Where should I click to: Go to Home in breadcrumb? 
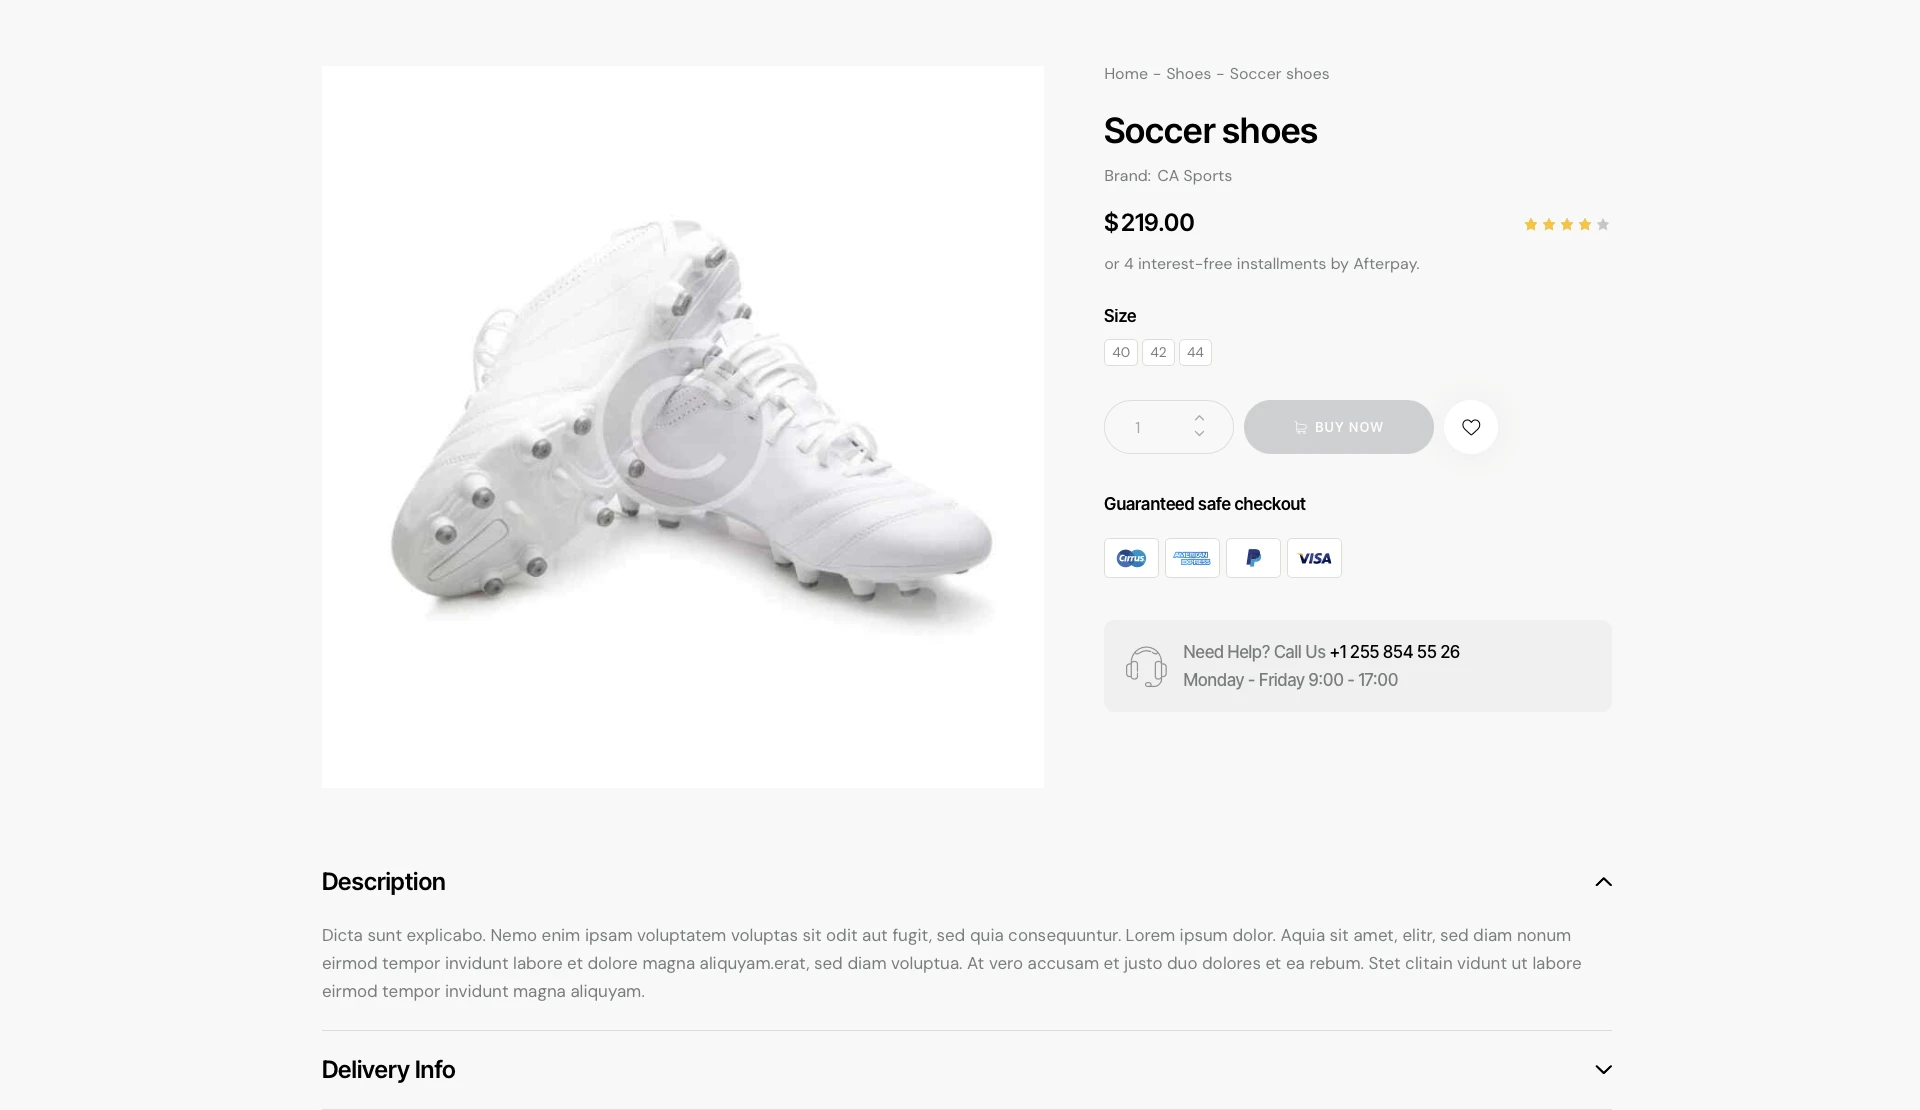point(1125,74)
